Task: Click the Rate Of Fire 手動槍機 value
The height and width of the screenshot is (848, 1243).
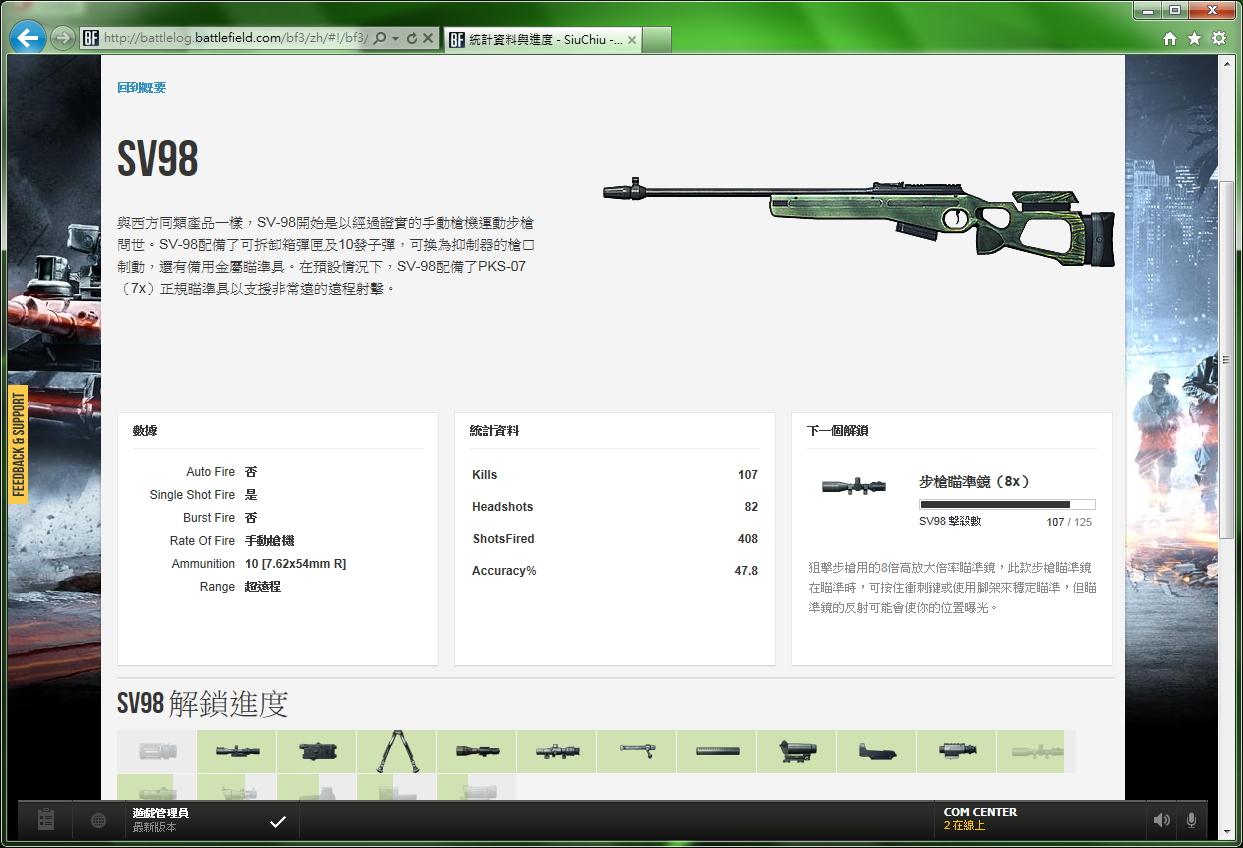Action: [x=269, y=541]
